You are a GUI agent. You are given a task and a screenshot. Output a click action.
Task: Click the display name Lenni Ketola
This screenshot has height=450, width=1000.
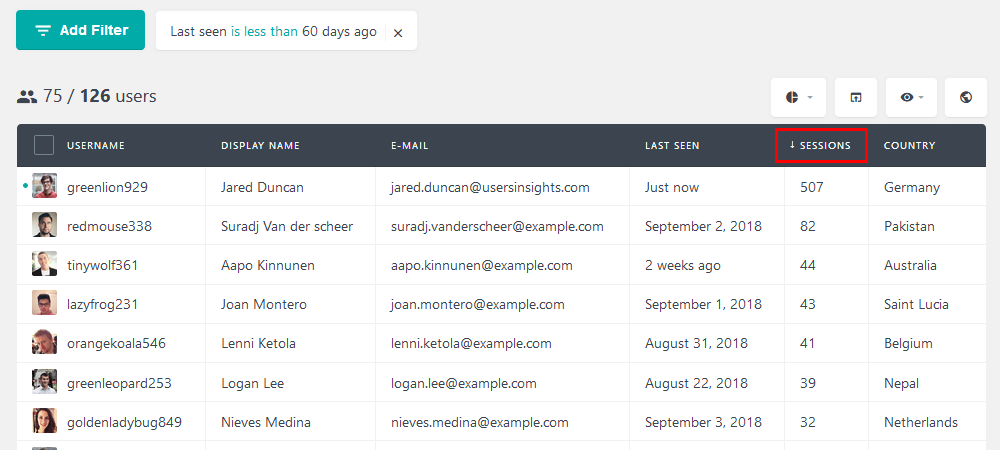click(258, 344)
